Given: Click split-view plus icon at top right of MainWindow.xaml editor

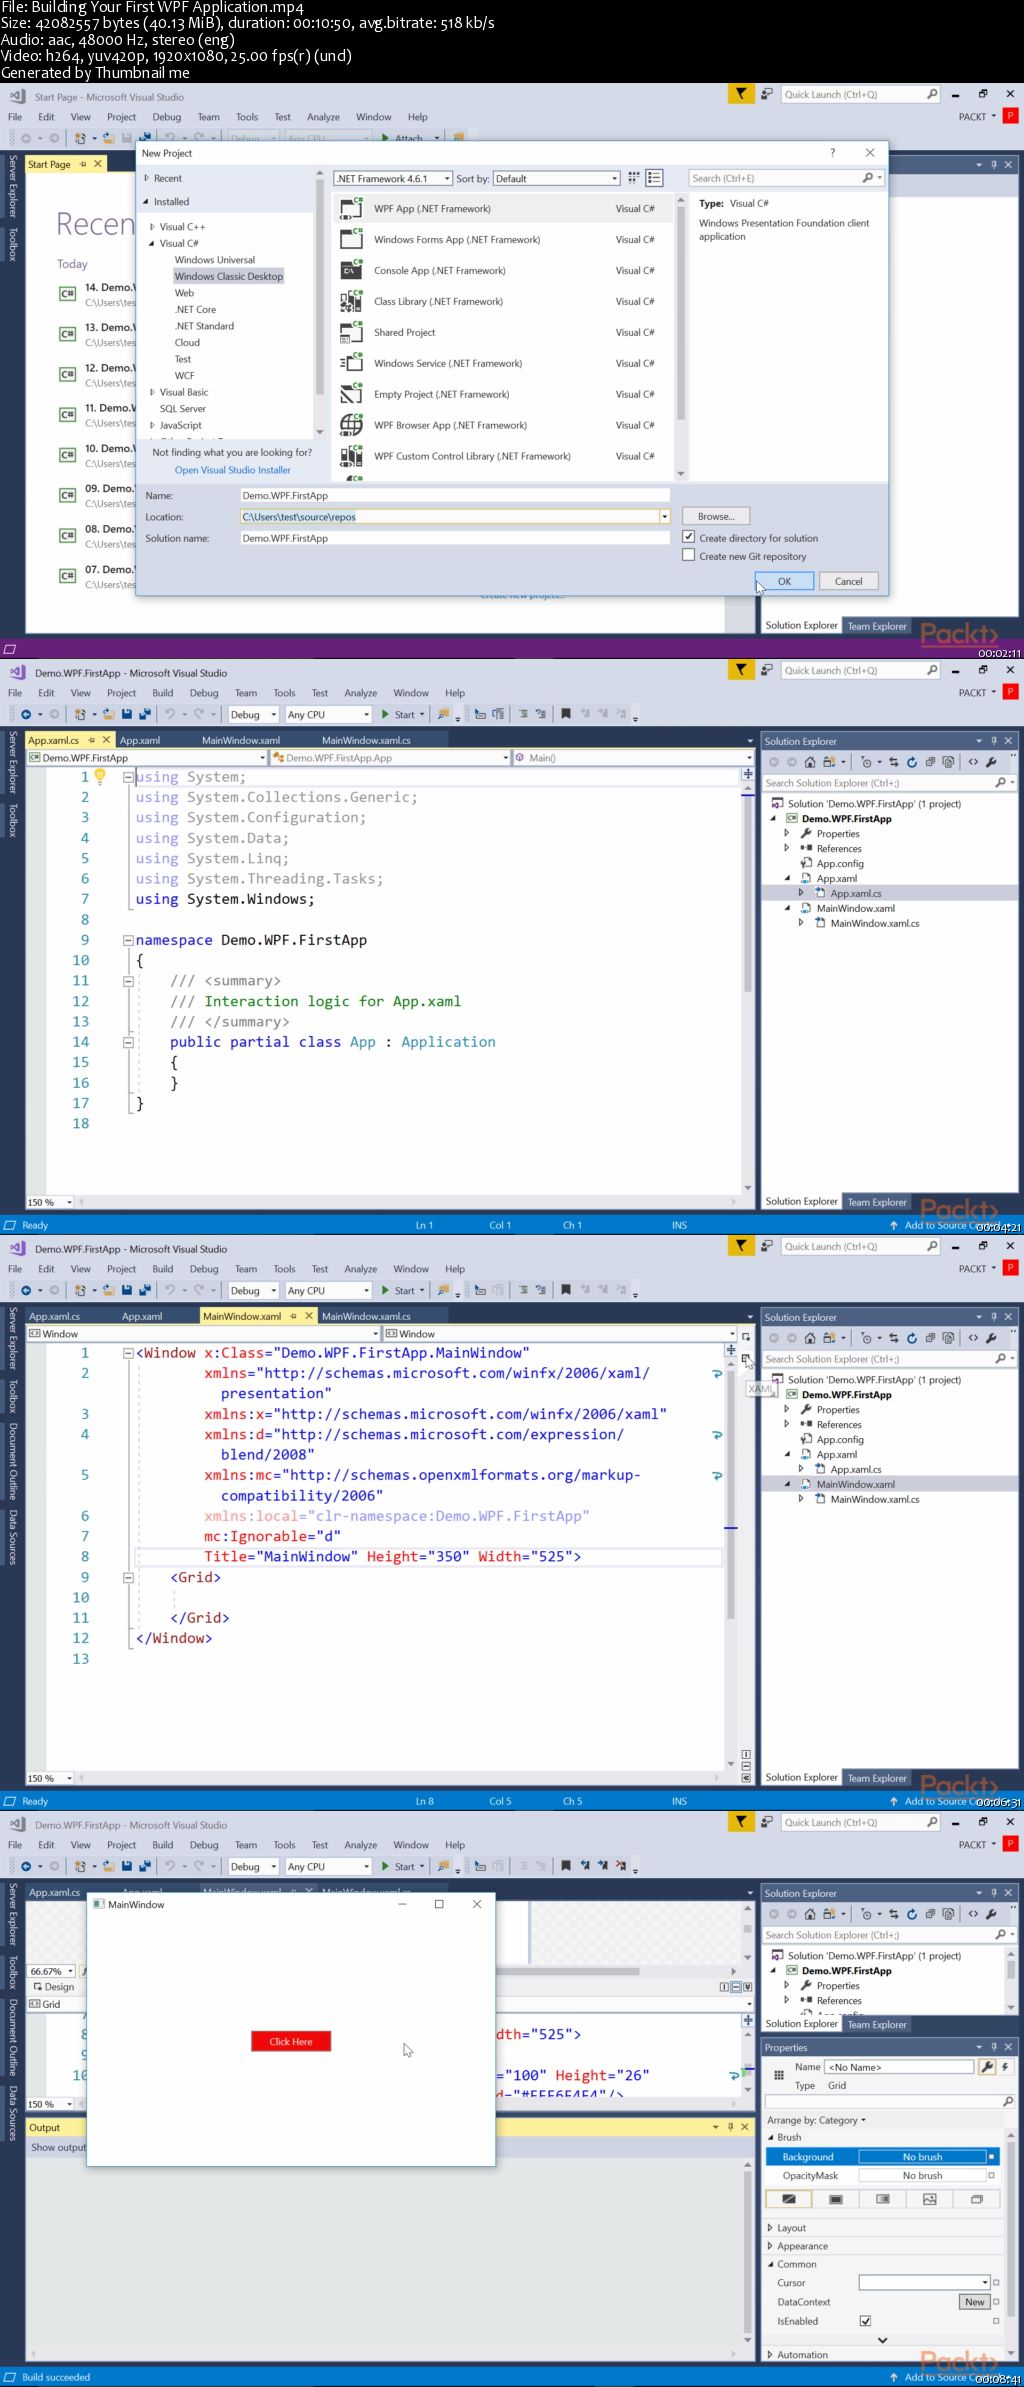Looking at the screenshot, I should click(731, 1350).
